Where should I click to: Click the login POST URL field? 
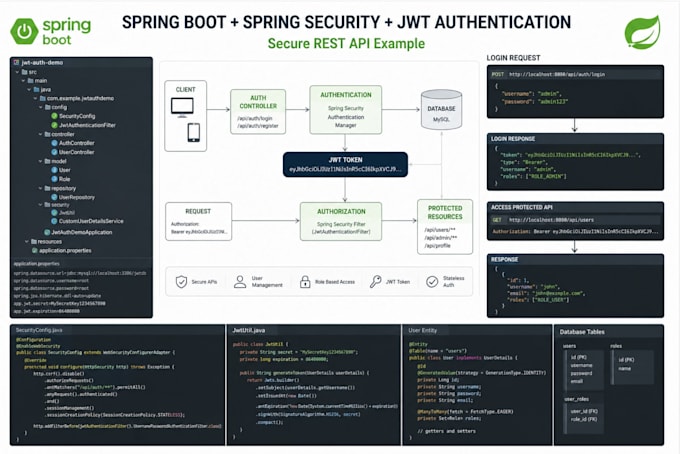[x=575, y=74]
